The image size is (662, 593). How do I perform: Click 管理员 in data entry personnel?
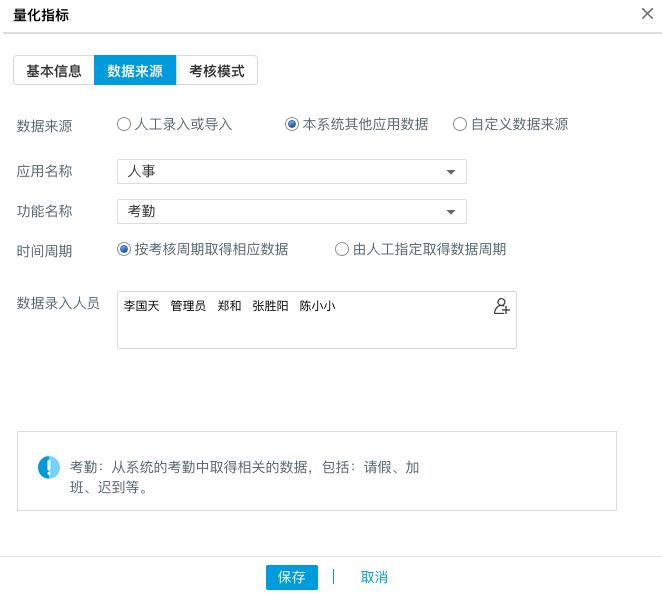point(188,306)
